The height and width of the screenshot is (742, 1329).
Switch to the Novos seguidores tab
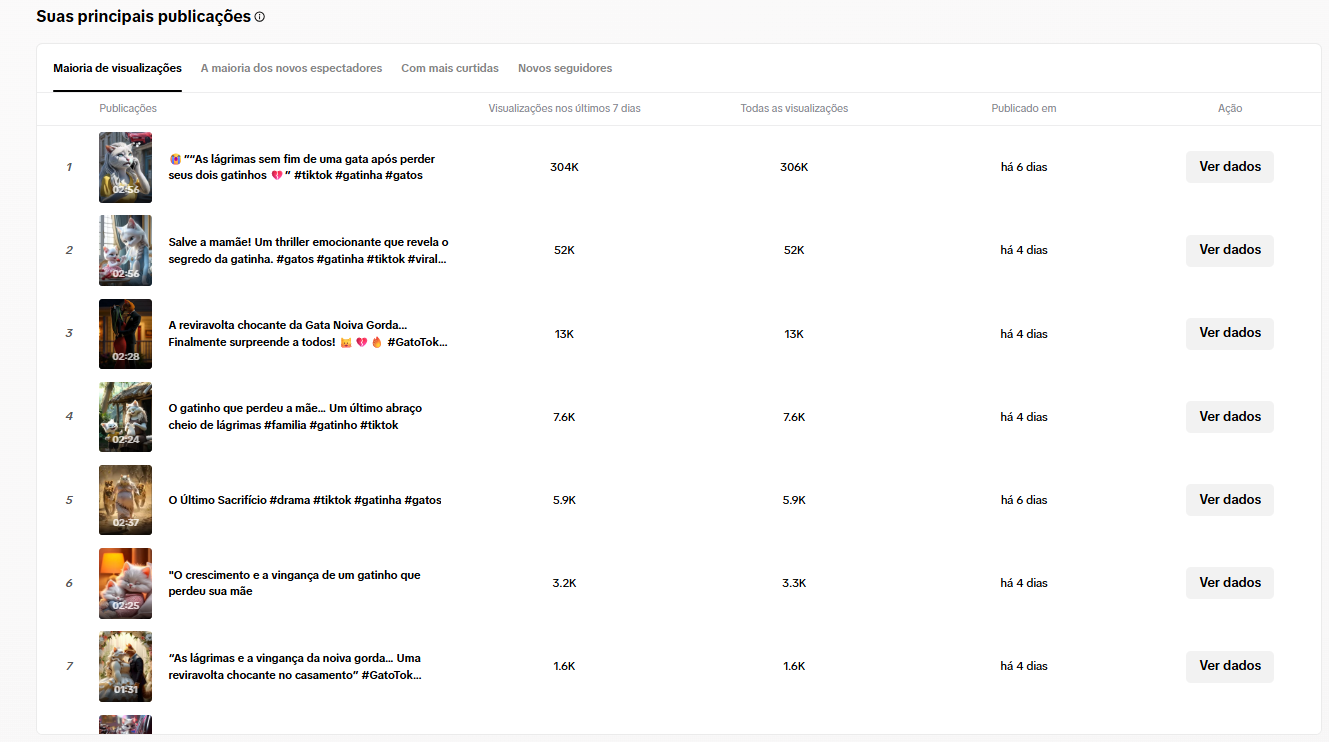(x=565, y=68)
